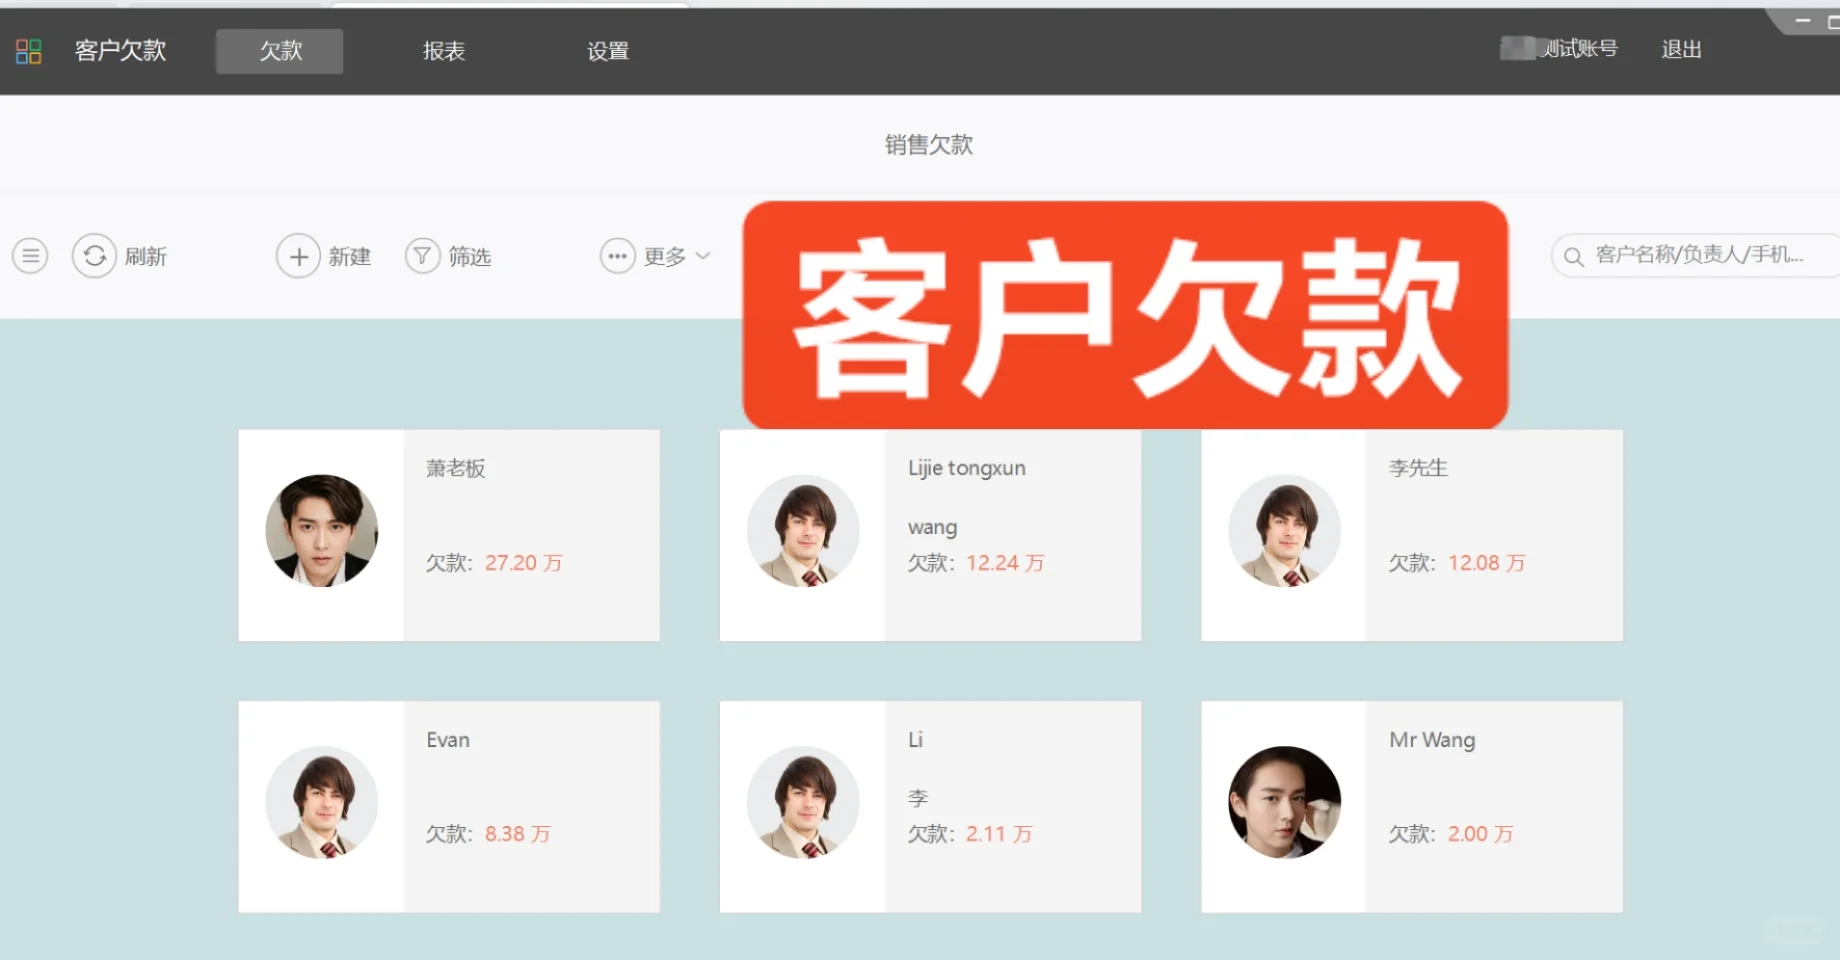This screenshot has height=960, width=1840.
Task: Select the 欠款 tab
Action: coord(278,50)
